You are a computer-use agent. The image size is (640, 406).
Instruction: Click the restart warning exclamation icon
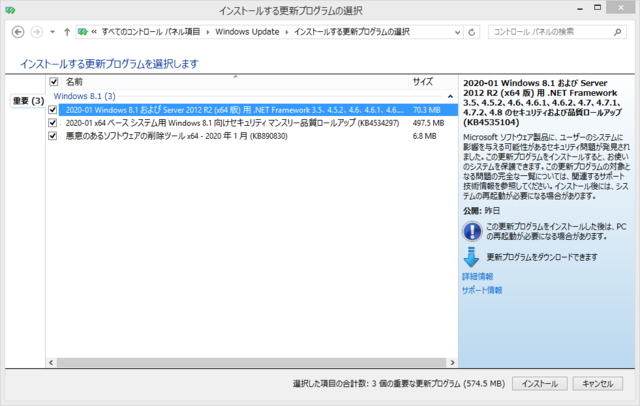coord(472,231)
